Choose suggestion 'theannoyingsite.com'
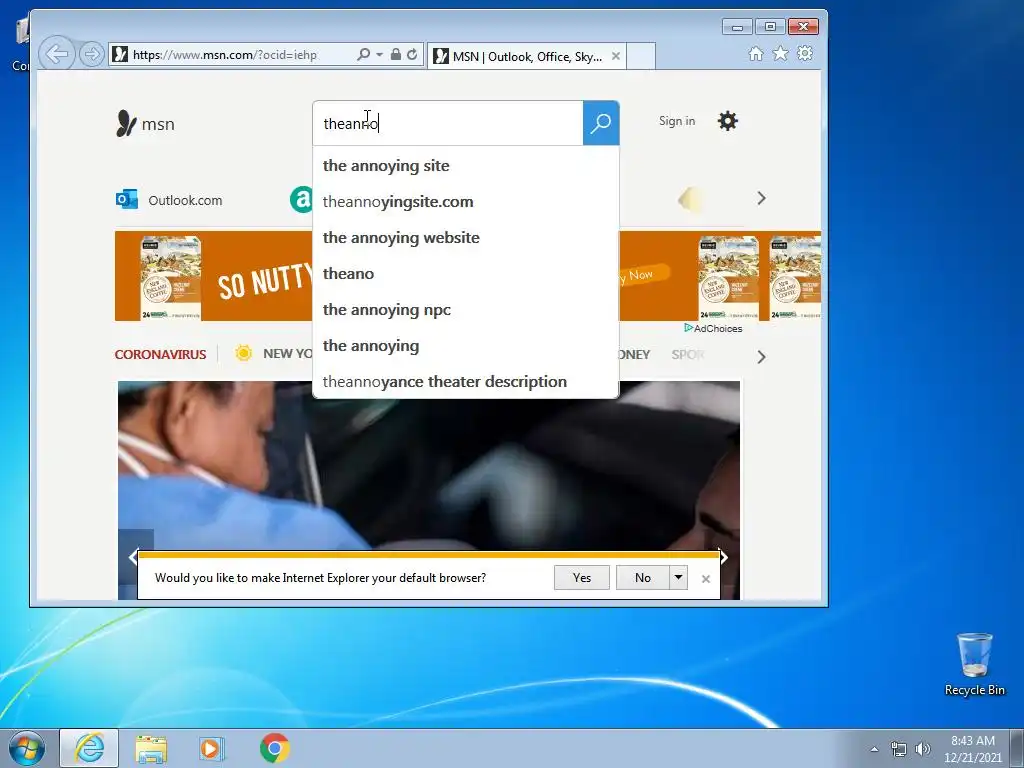The width and height of the screenshot is (1024, 768). click(x=466, y=202)
